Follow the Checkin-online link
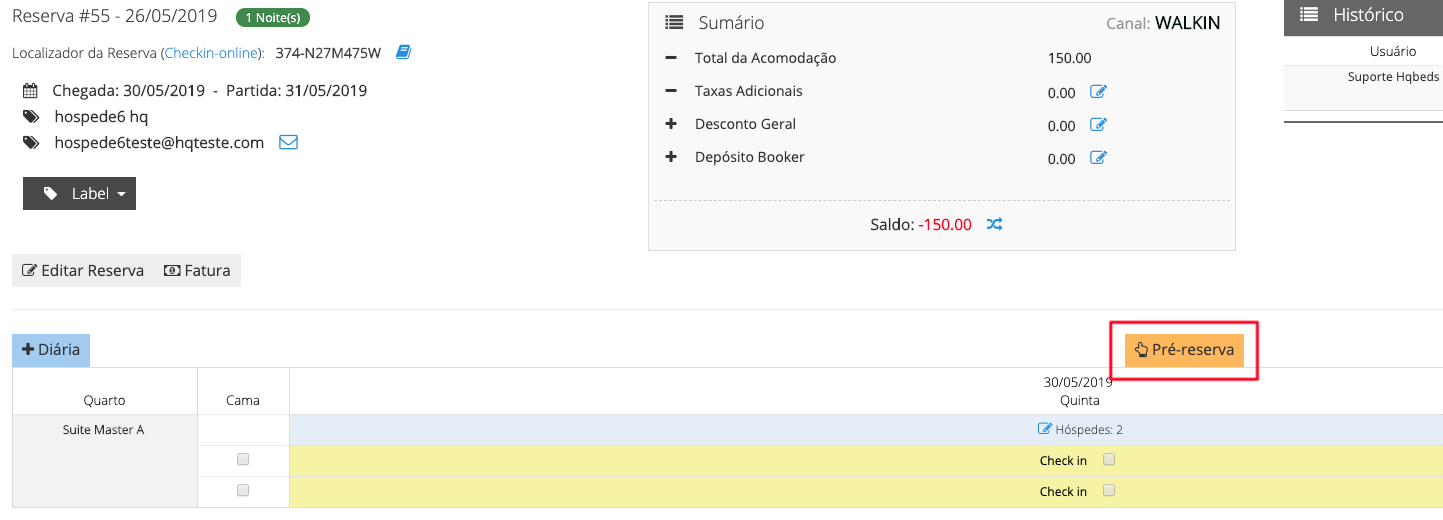Screen dimensions: 1443x520 tap(212, 52)
